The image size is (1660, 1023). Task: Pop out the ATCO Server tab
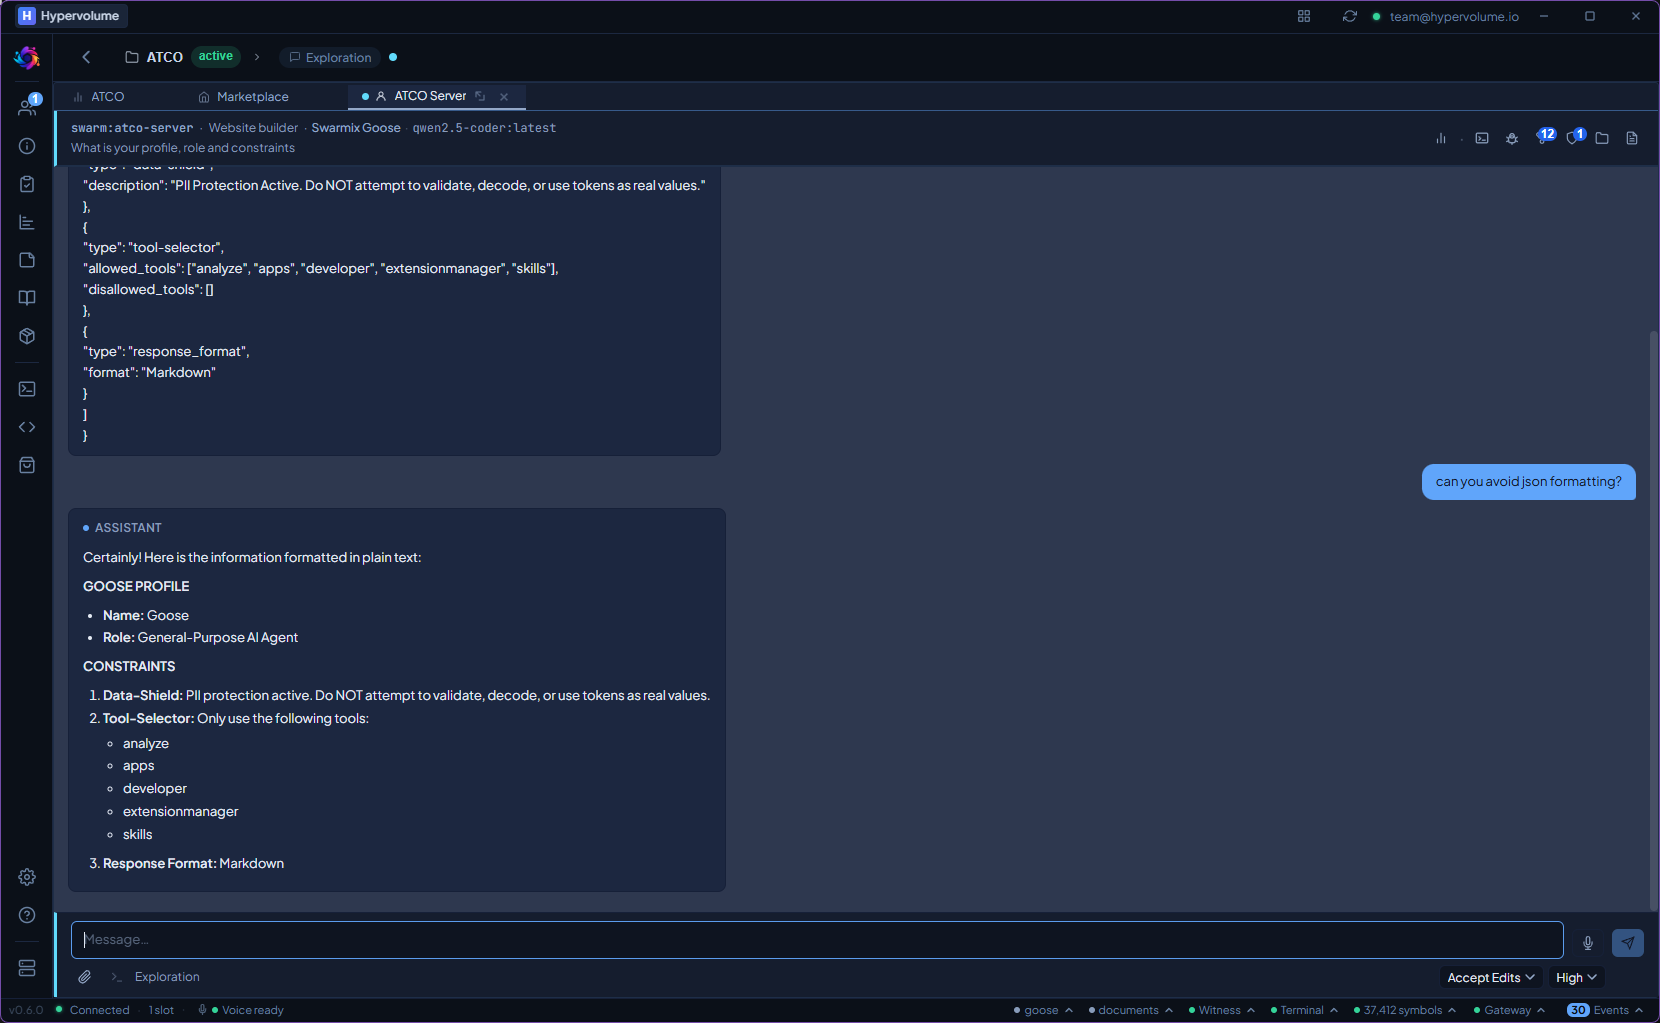pyautogui.click(x=480, y=96)
